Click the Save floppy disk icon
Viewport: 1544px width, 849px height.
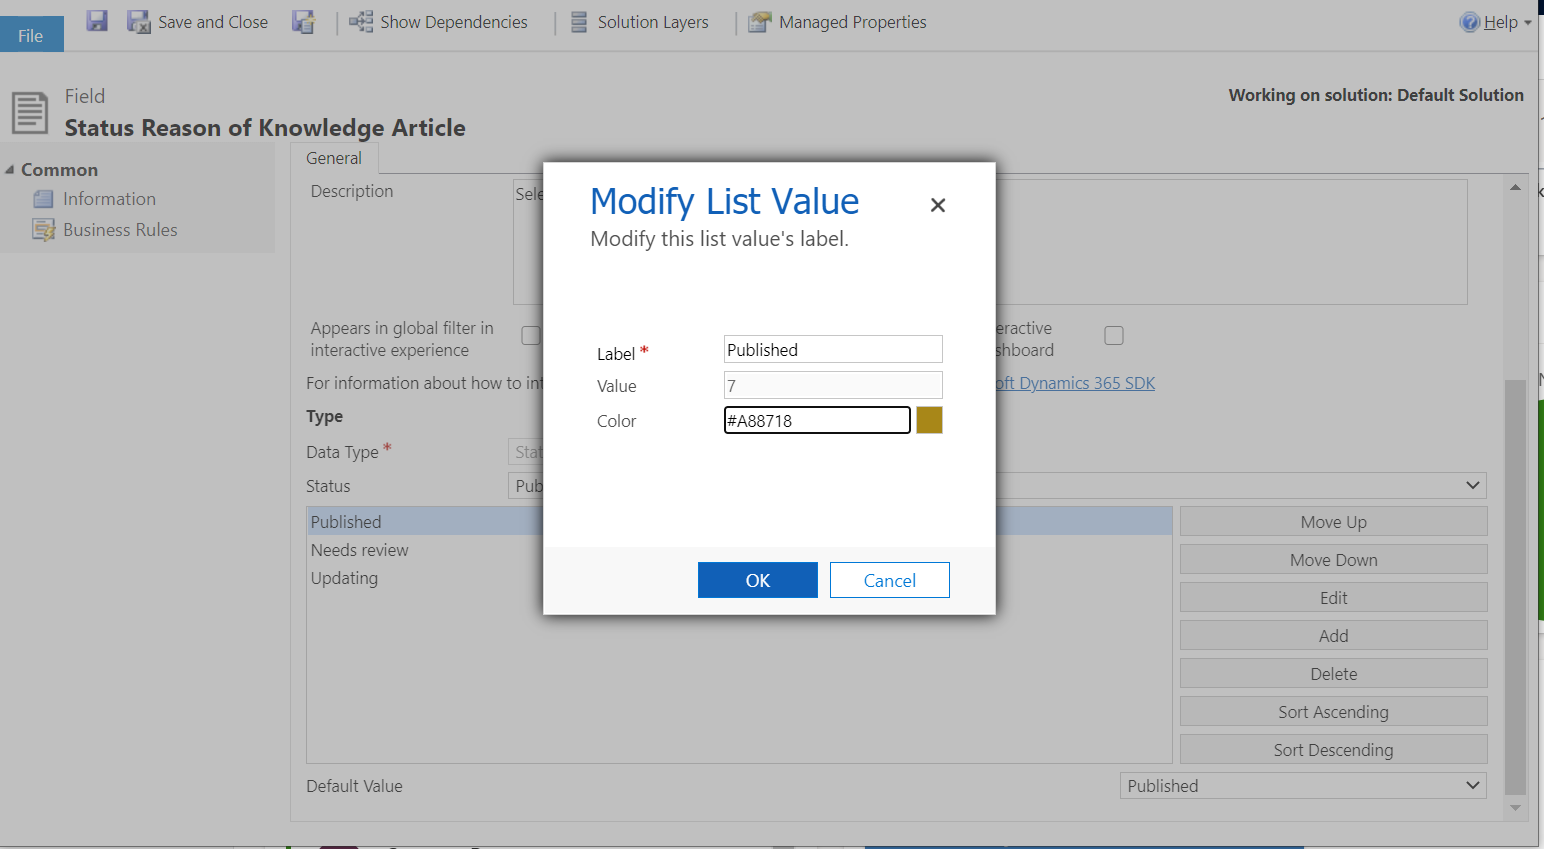[97, 21]
